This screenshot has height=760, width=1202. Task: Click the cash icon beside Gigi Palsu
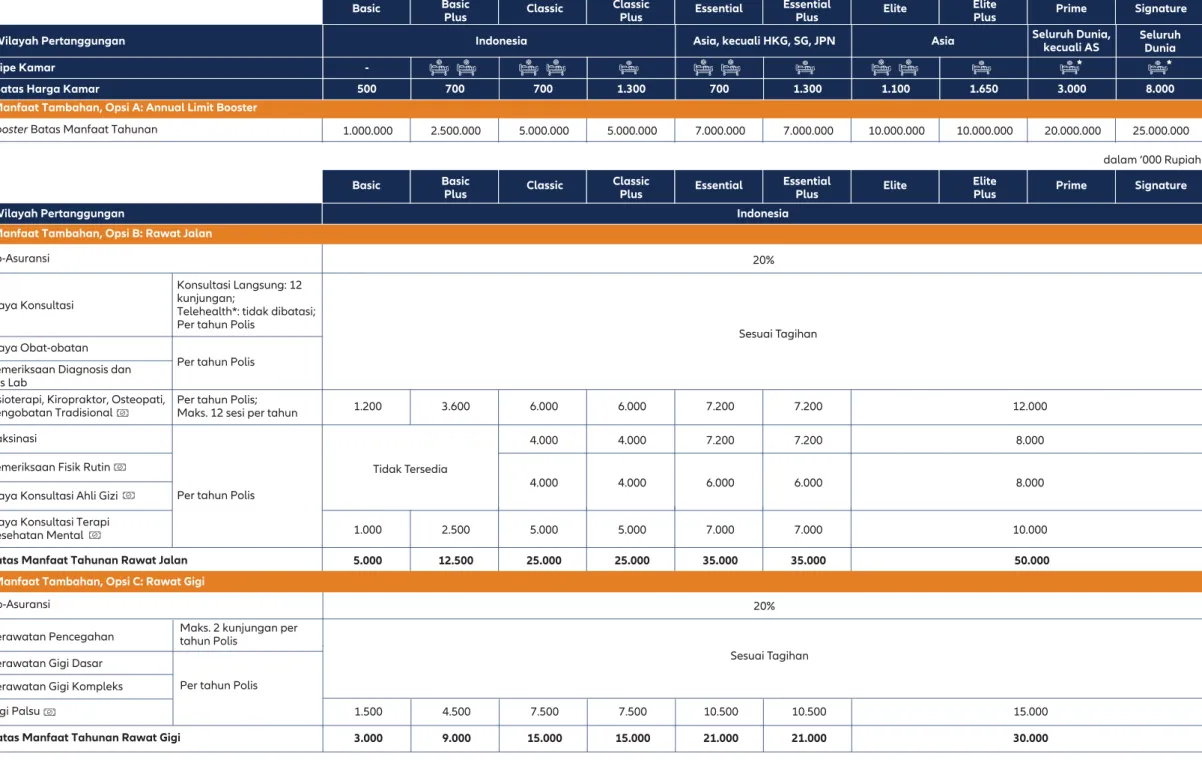pyautogui.click(x=49, y=712)
